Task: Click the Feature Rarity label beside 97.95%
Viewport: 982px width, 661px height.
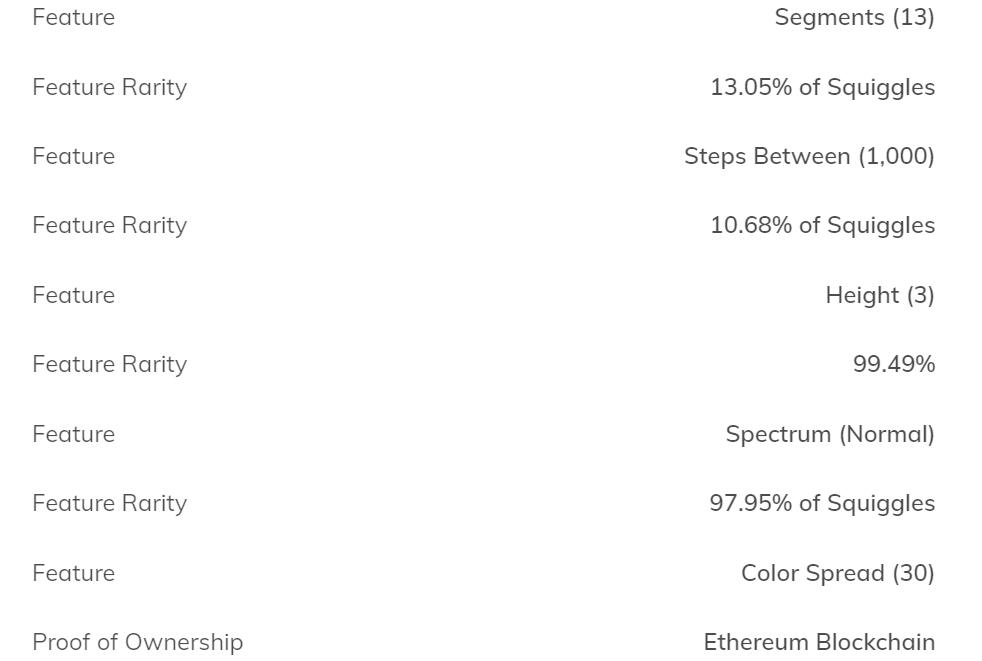Action: [x=109, y=503]
